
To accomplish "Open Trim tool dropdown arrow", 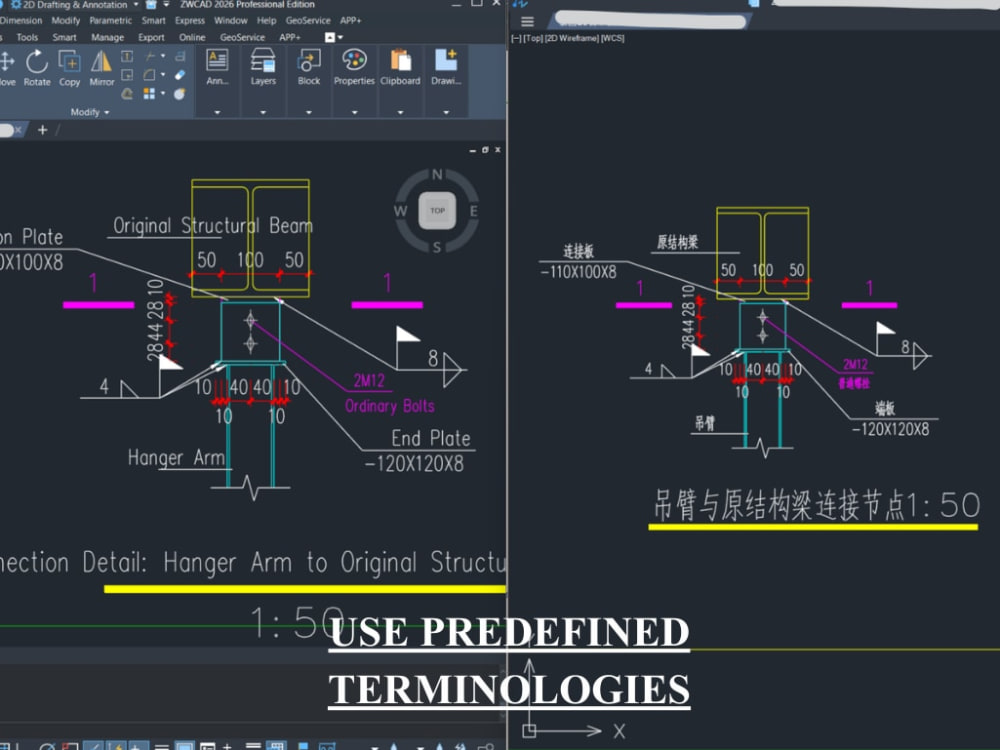I will coord(163,56).
